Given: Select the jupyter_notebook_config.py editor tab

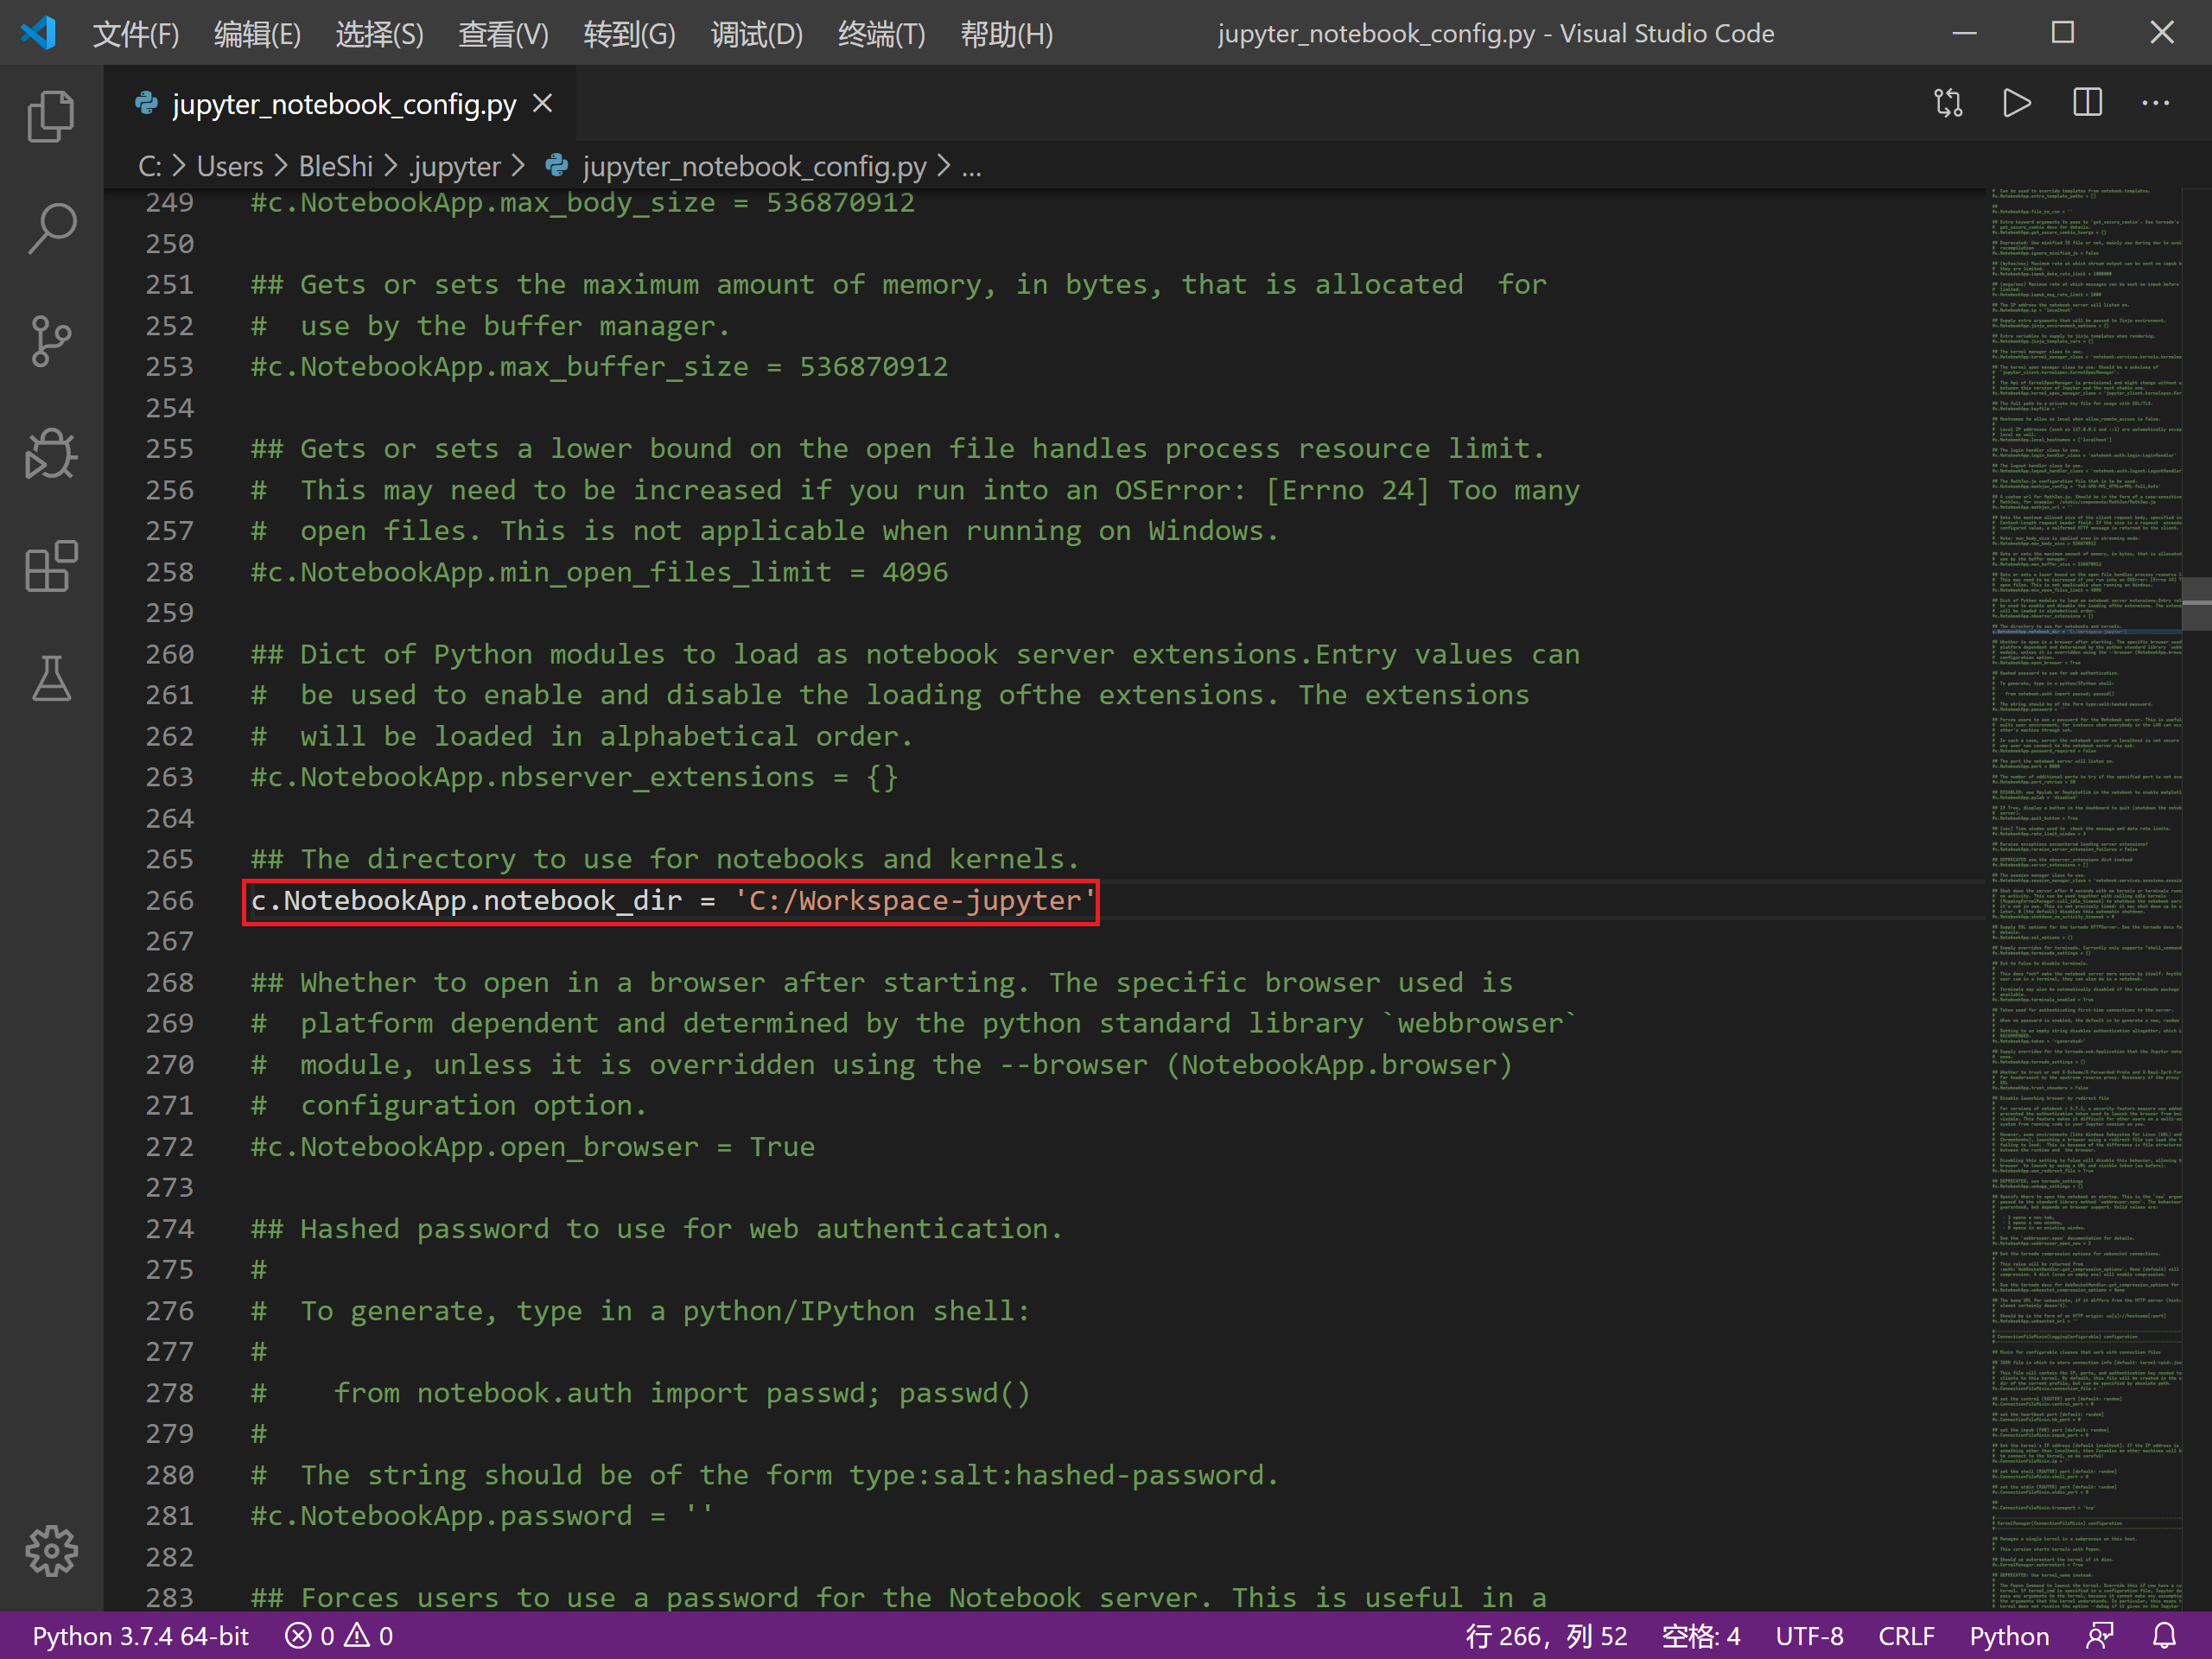Looking at the screenshot, I should pyautogui.click(x=340, y=103).
